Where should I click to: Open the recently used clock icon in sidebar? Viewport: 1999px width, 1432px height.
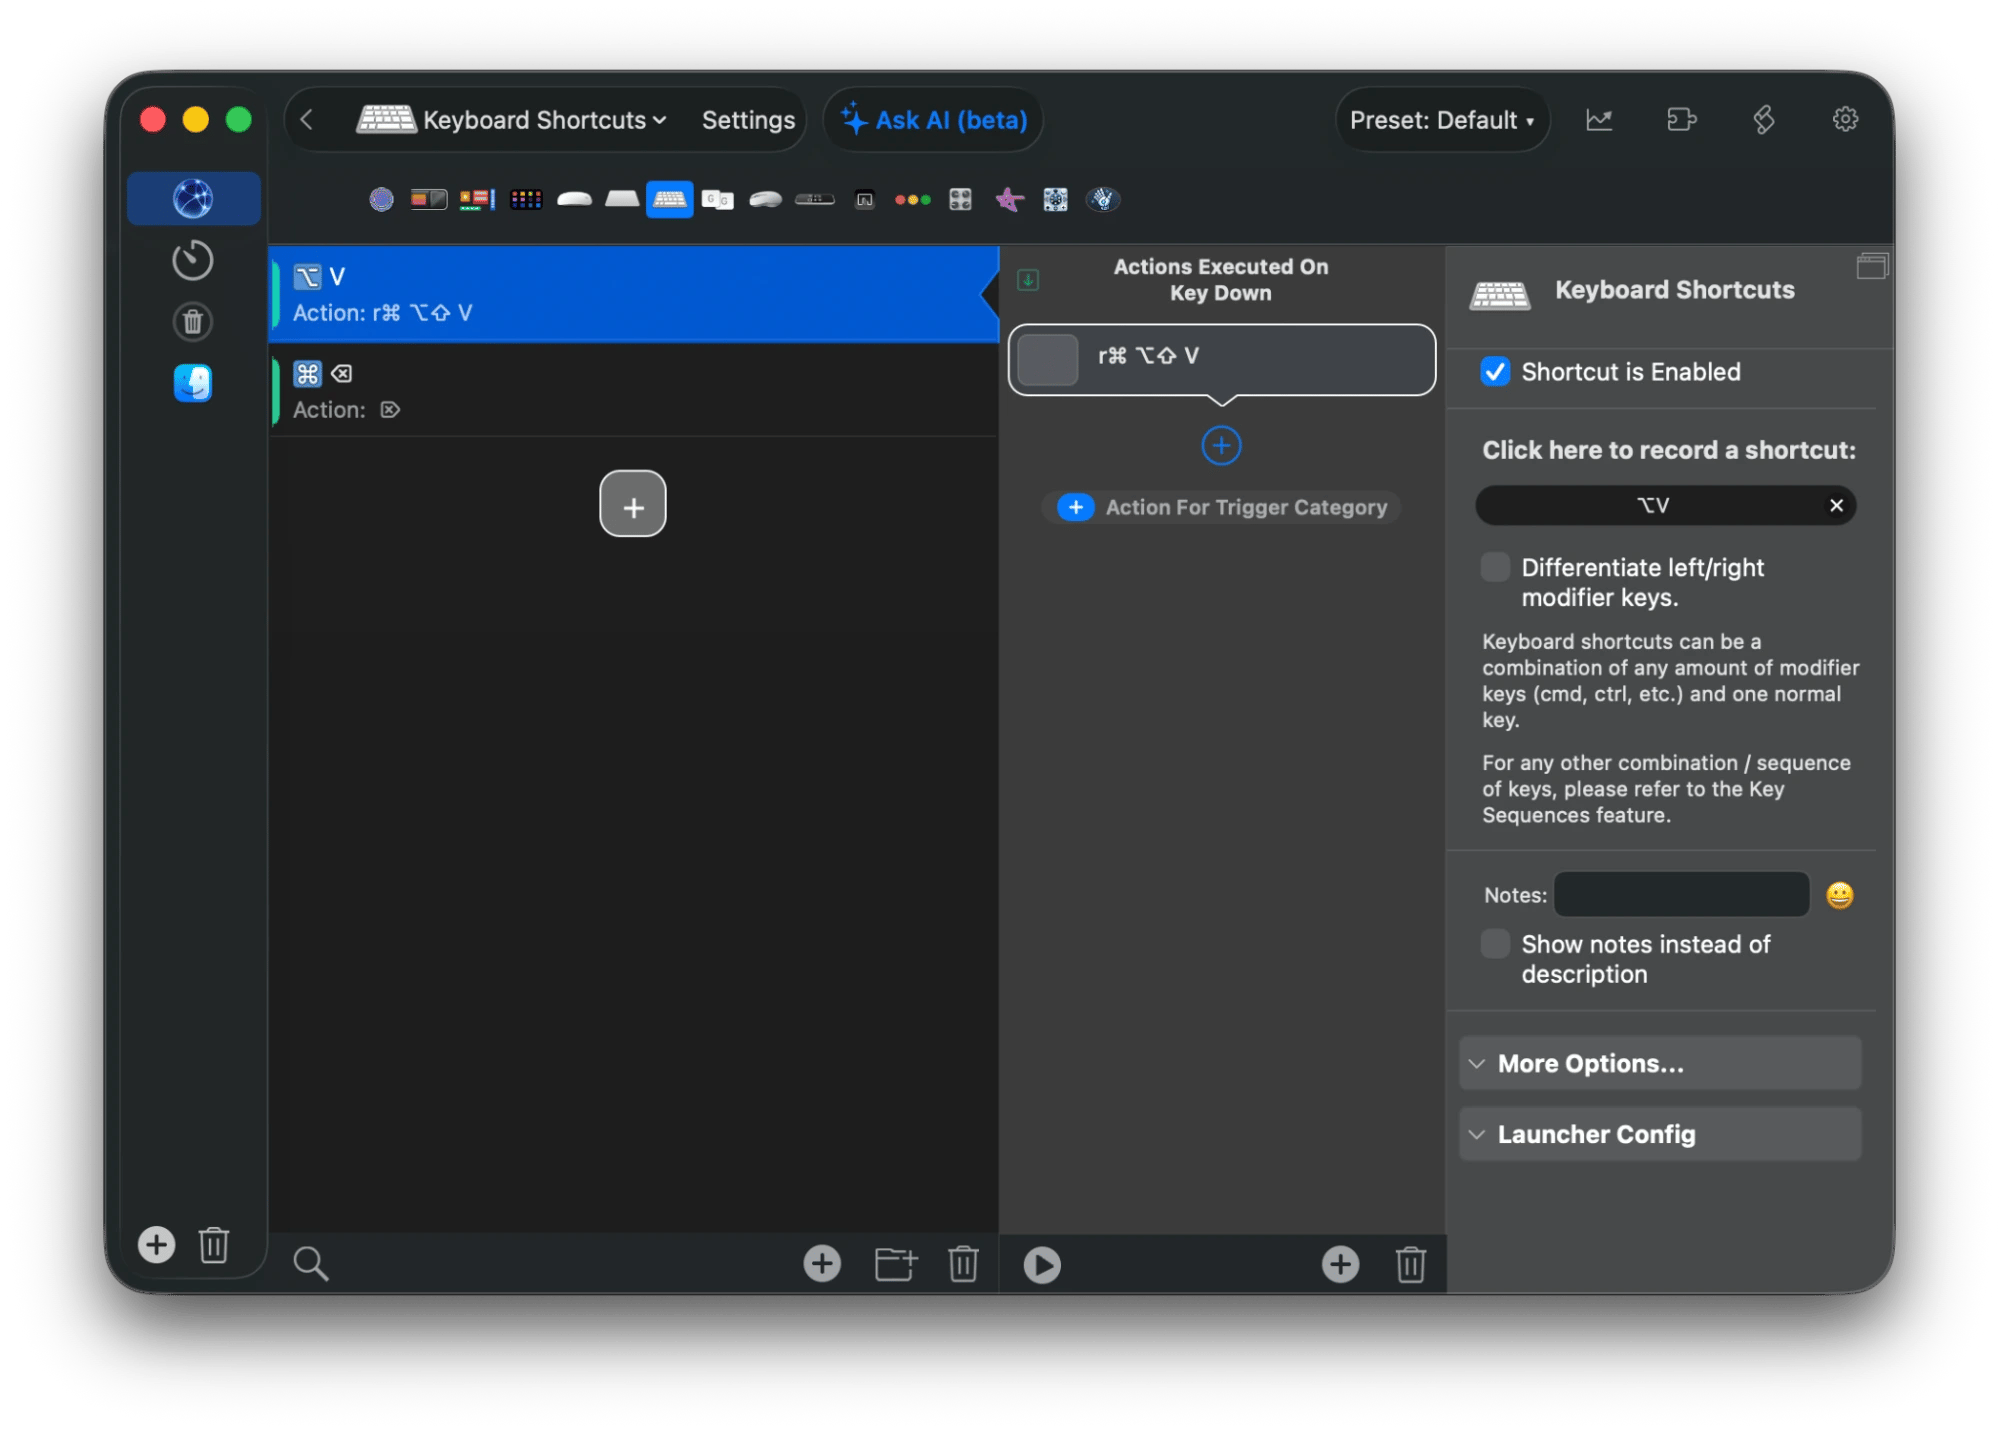pyautogui.click(x=193, y=260)
